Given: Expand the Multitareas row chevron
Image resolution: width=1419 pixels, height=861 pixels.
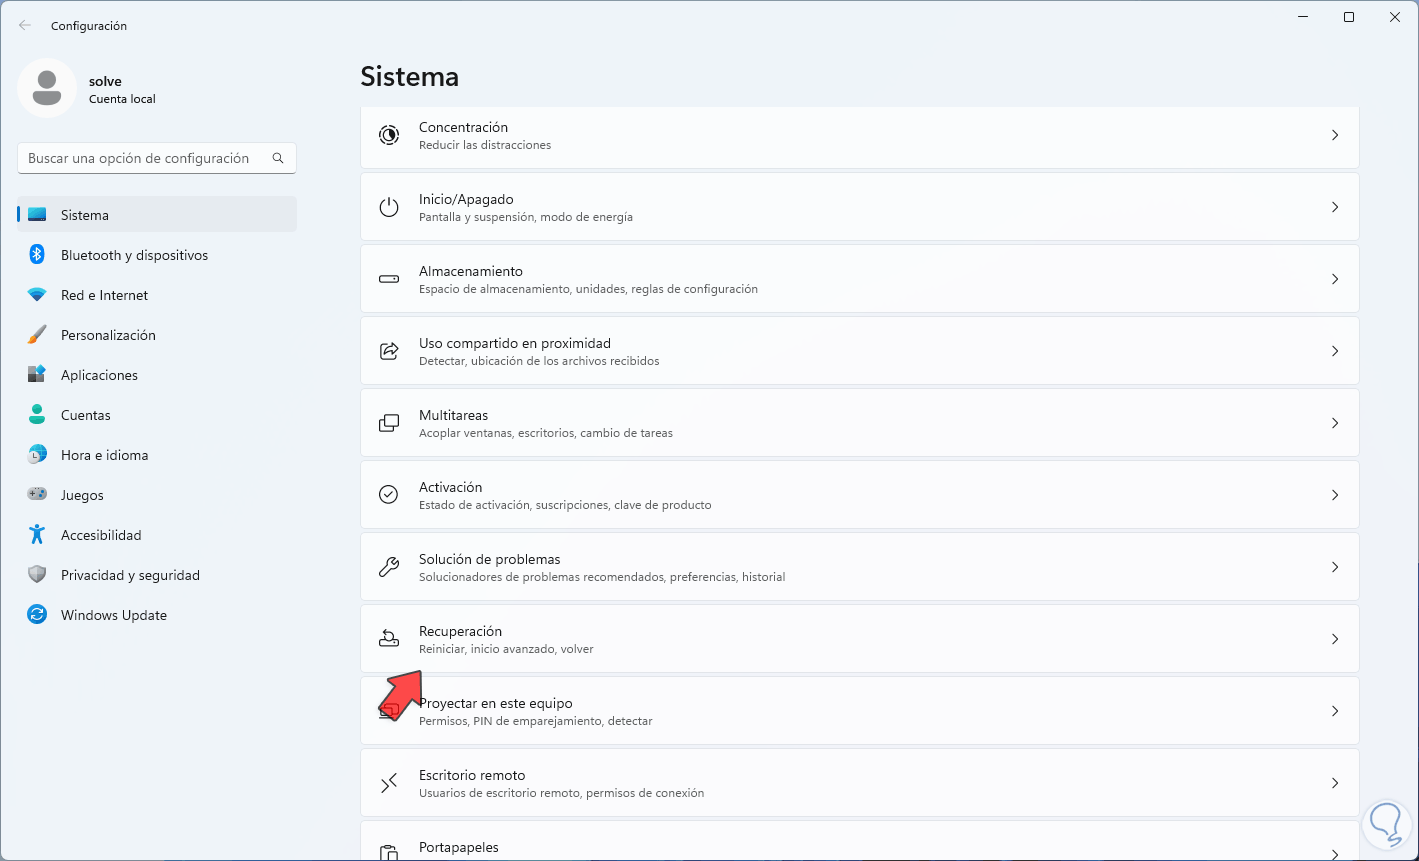Looking at the screenshot, I should pos(1334,423).
